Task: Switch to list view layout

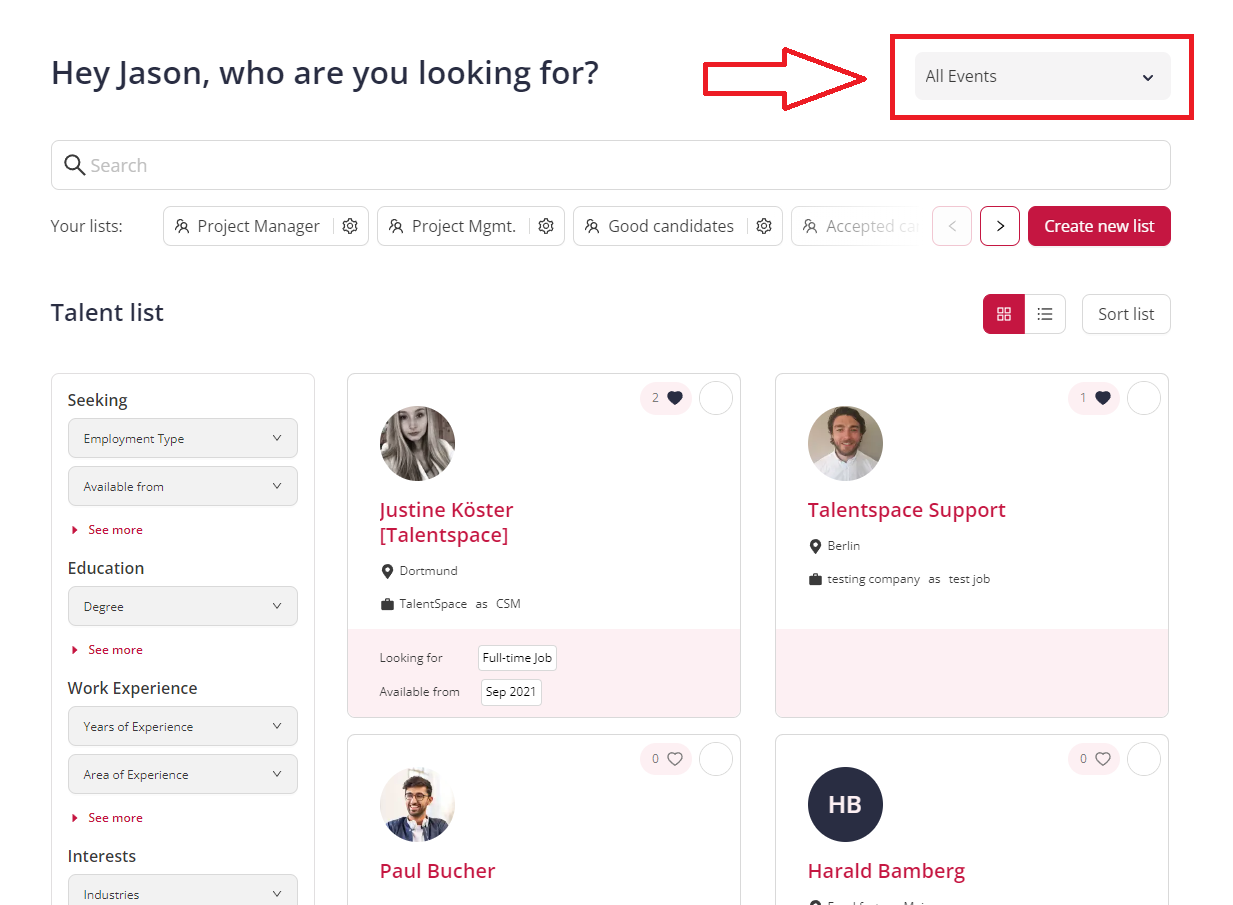Action: coord(1045,314)
